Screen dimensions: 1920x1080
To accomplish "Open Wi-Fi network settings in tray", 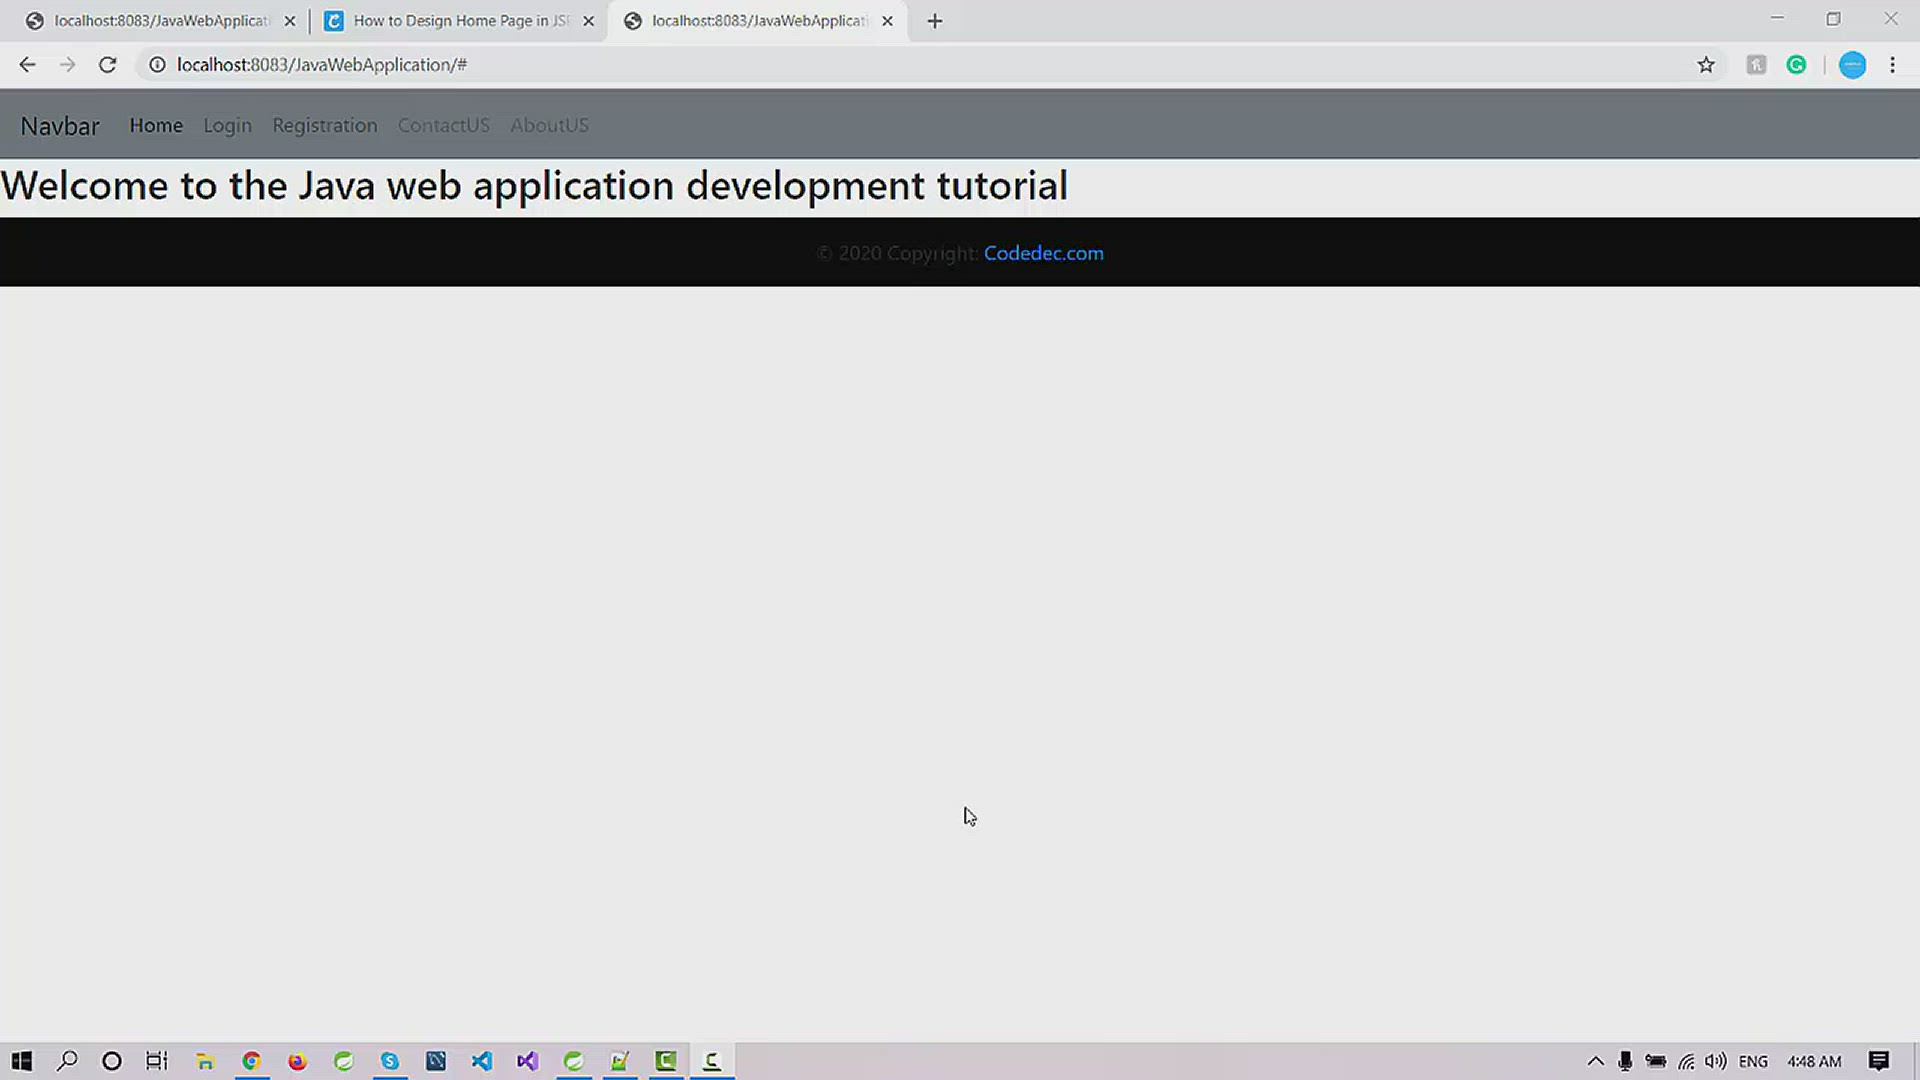I will pos(1687,1061).
